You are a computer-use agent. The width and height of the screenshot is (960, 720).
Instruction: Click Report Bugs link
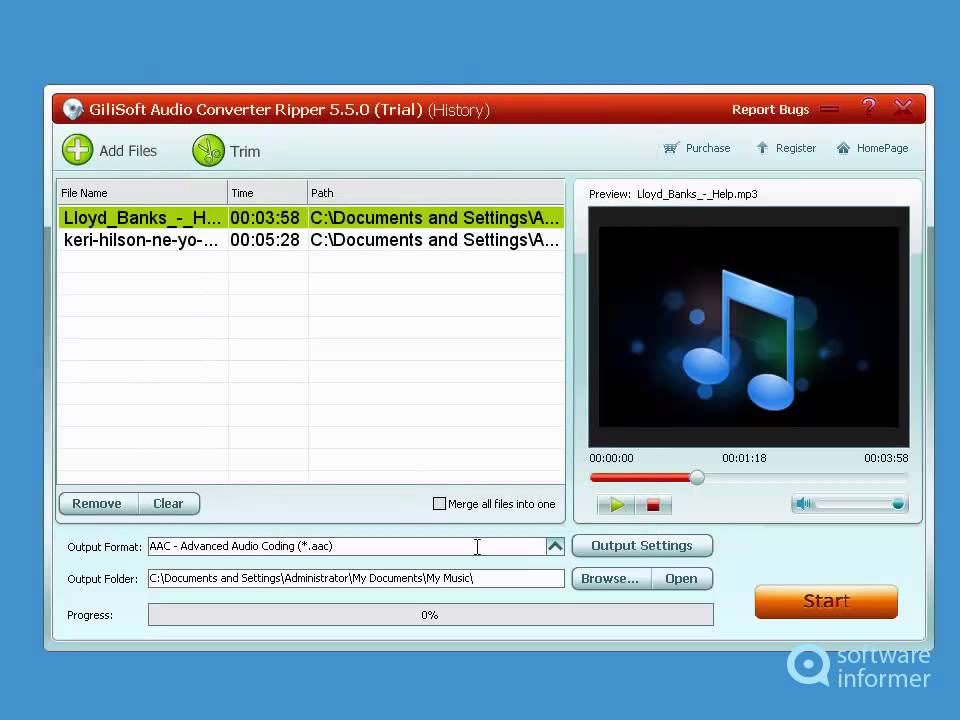(770, 110)
